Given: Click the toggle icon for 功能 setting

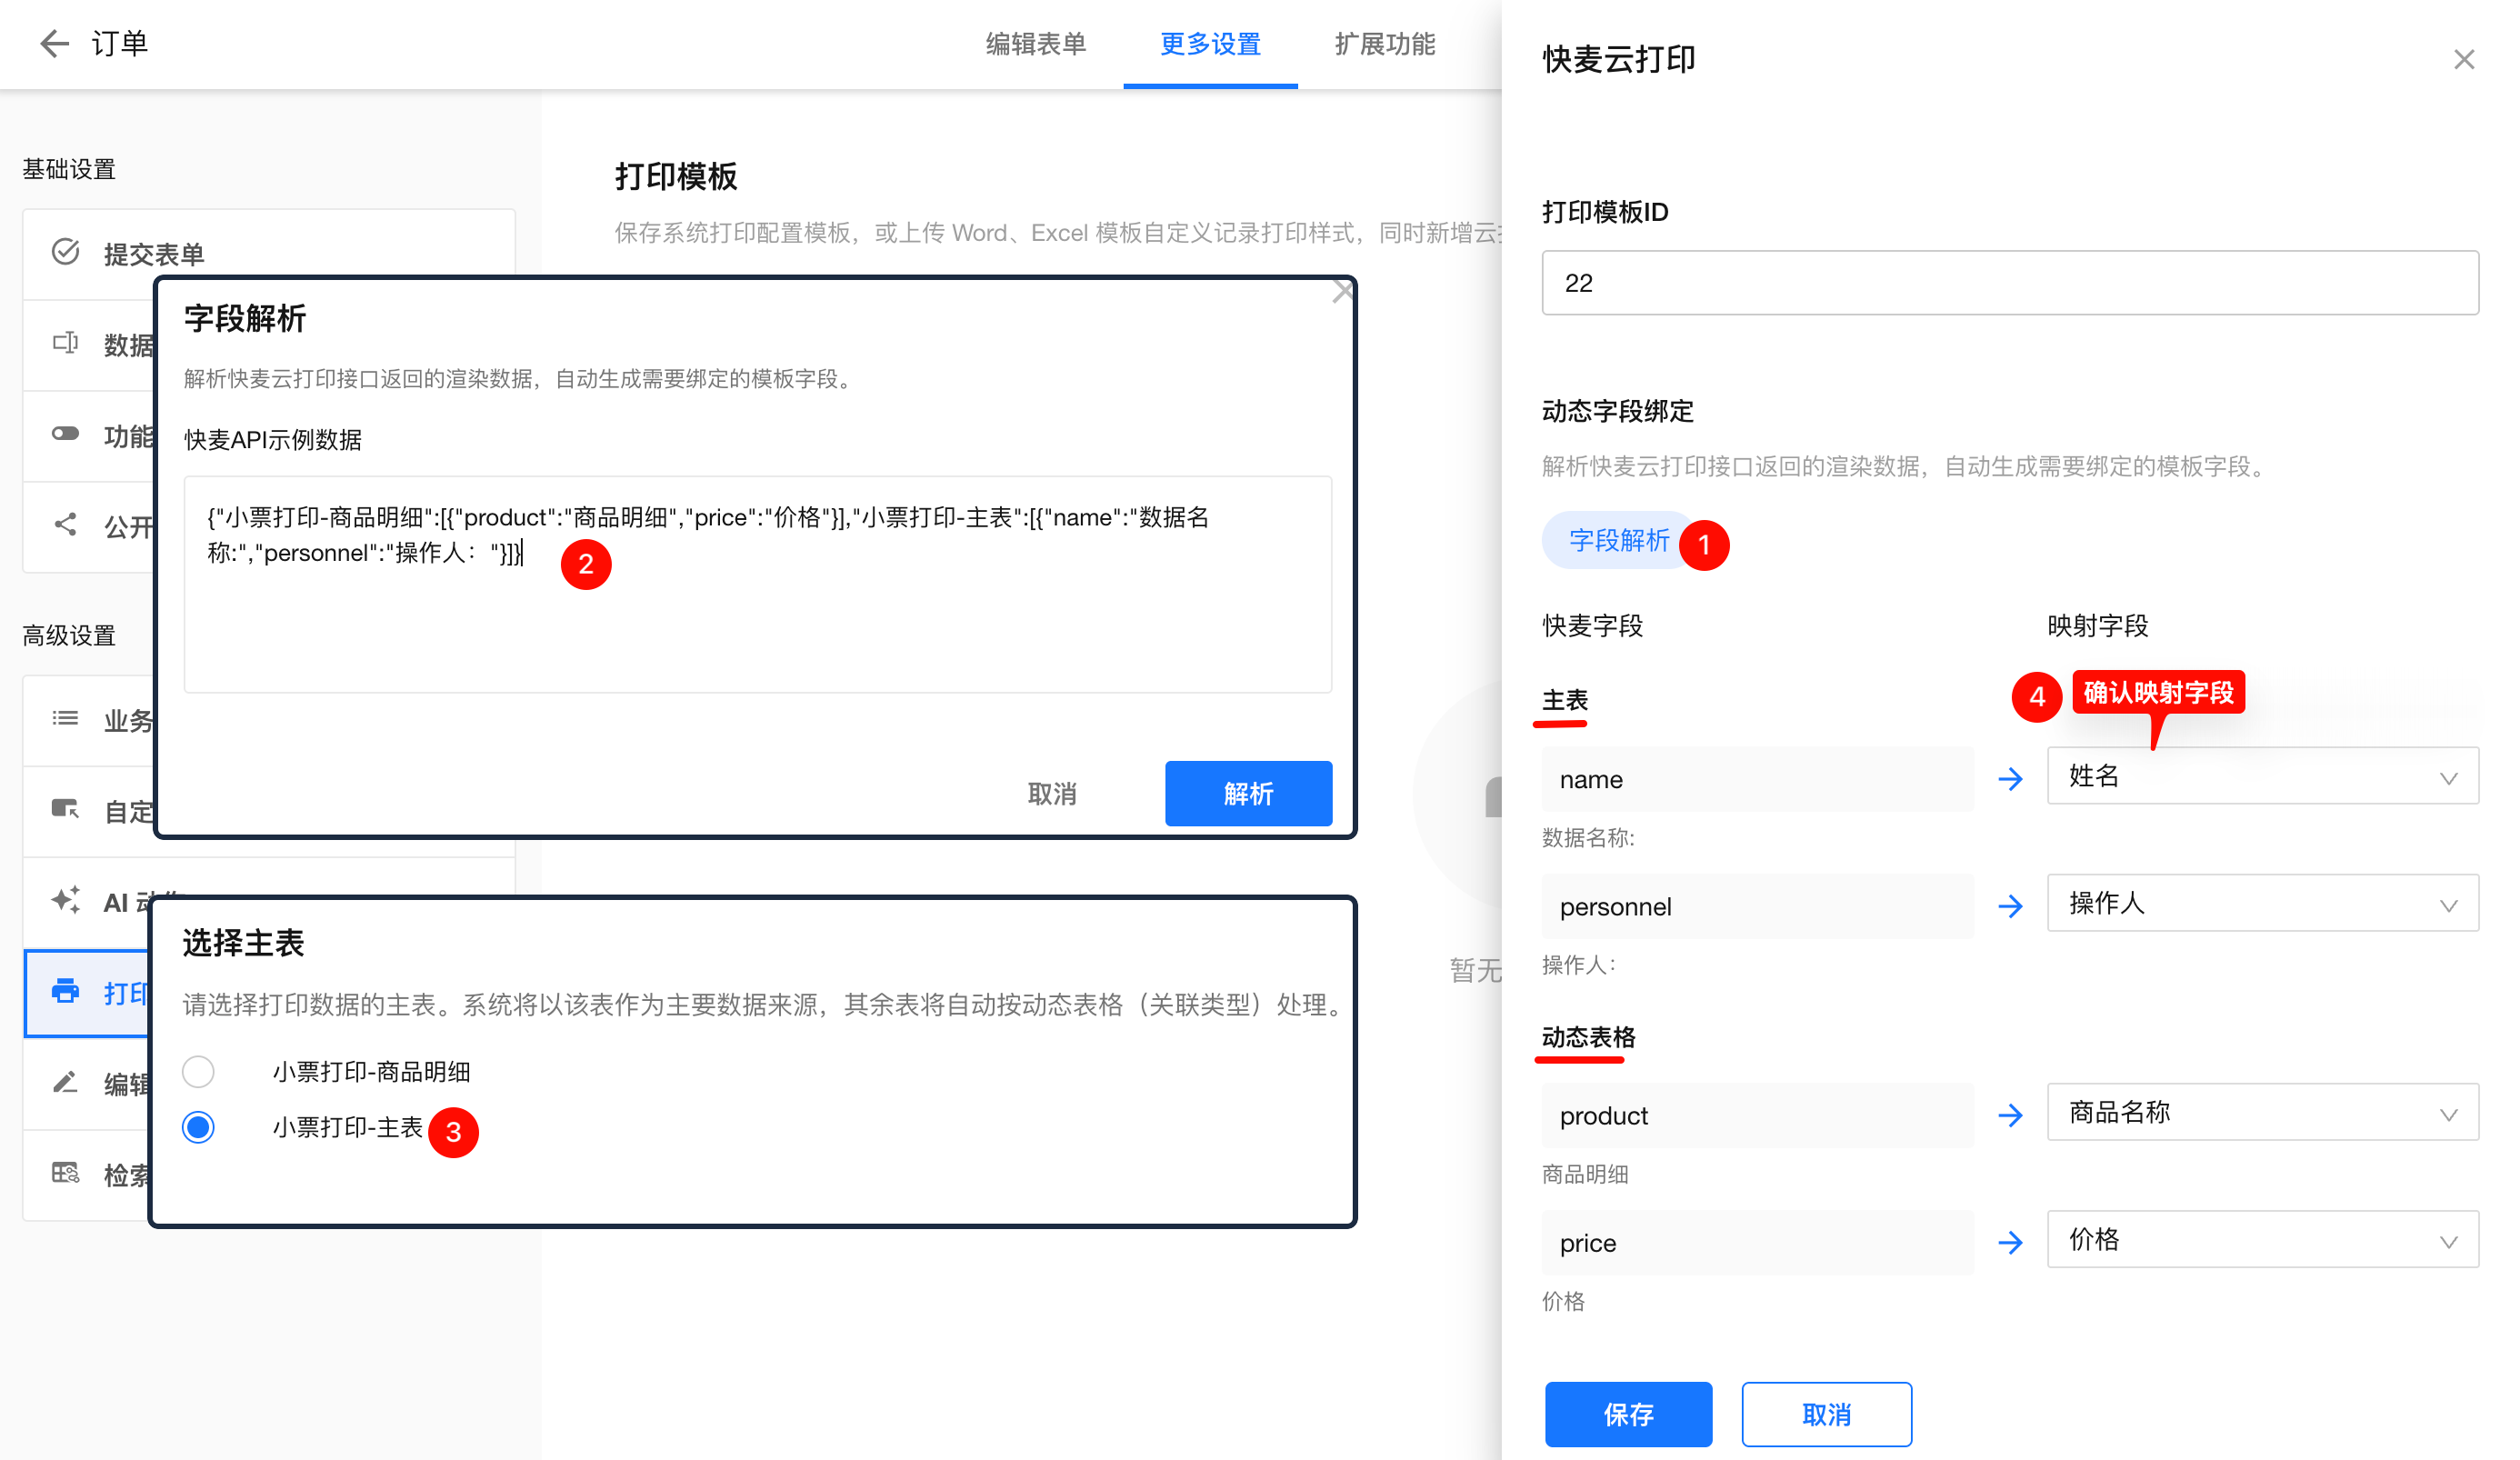Looking at the screenshot, I should tap(66, 434).
